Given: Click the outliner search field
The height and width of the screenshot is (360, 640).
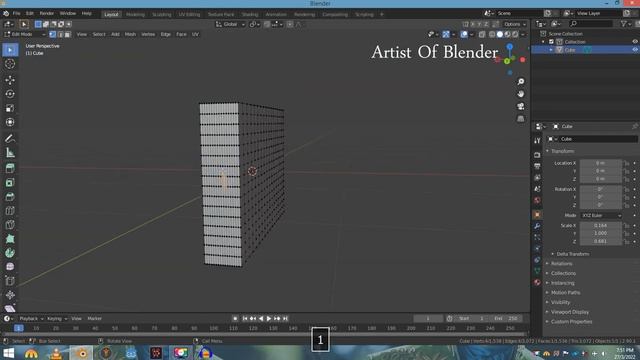Looking at the screenshot, I should tap(592, 24).
